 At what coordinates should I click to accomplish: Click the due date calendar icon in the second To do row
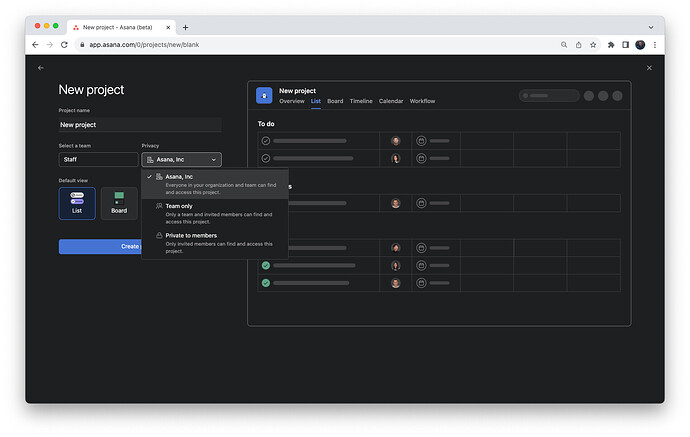coord(421,158)
